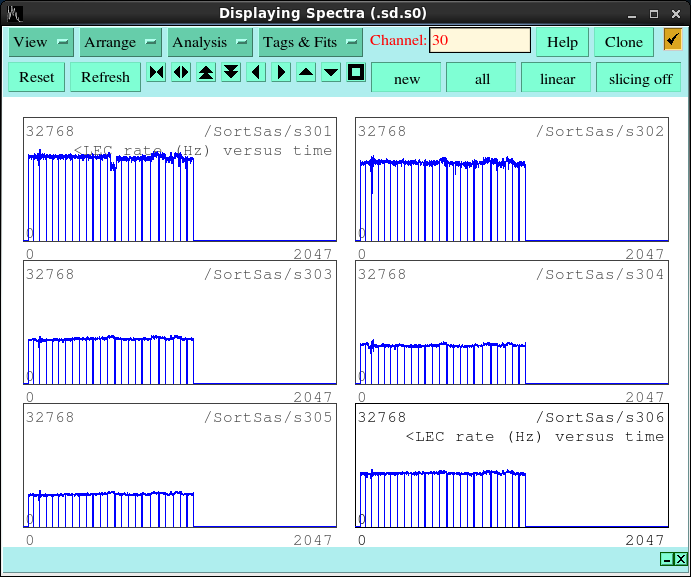This screenshot has width=691, height=577.
Task: Click the Clone button
Action: pos(624,42)
